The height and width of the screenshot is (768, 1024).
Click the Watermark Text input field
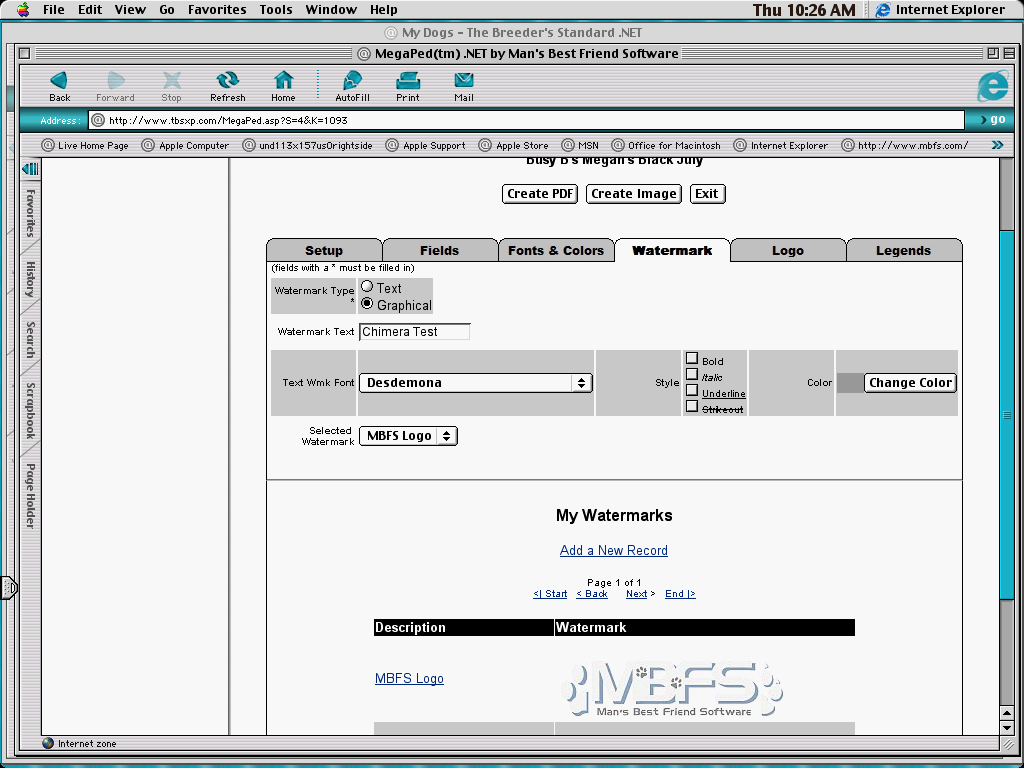(x=414, y=332)
